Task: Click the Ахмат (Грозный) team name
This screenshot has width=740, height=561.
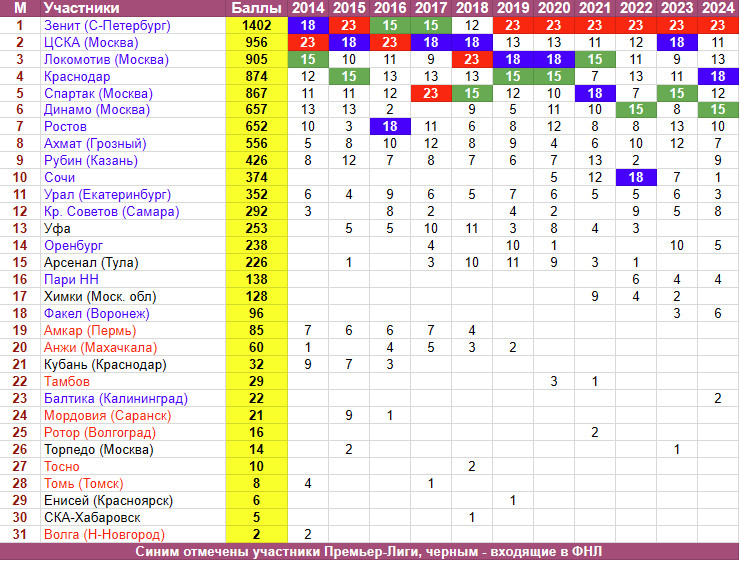Action: 95,143
